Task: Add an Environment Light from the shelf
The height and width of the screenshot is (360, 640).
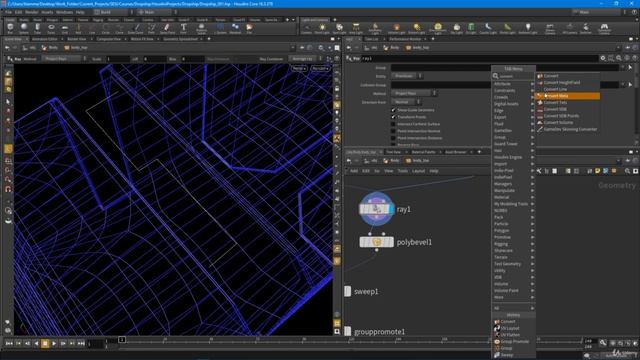Action: tap(438, 29)
